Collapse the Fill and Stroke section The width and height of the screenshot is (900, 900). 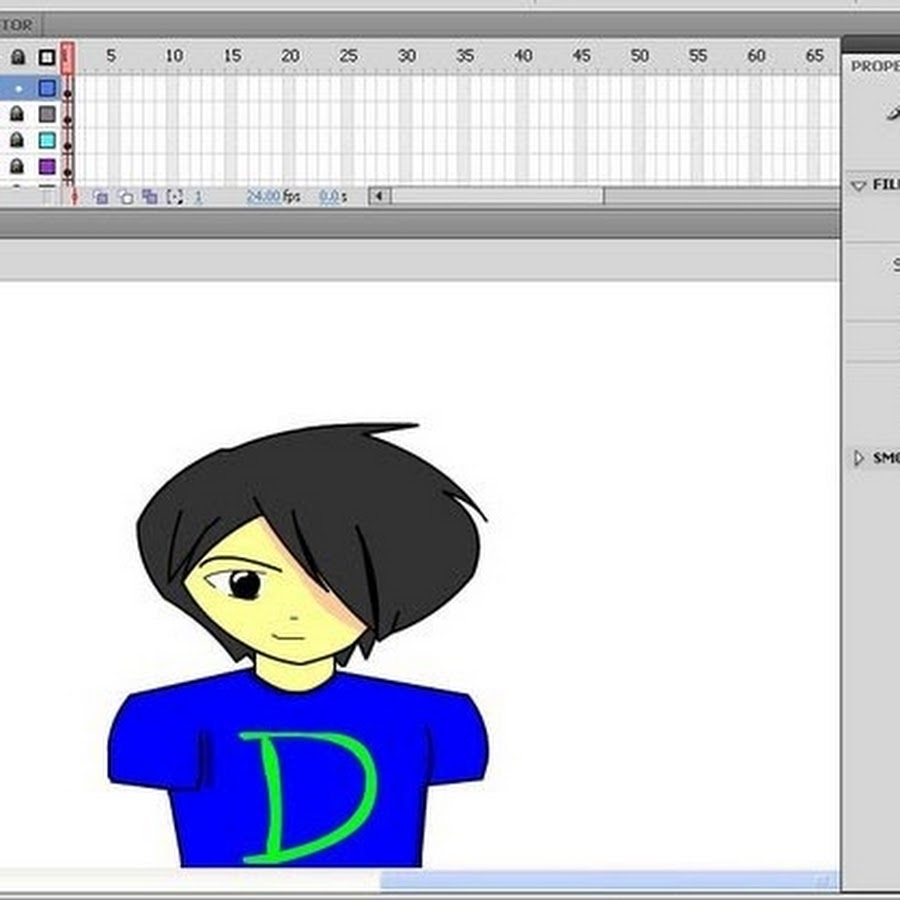click(858, 185)
